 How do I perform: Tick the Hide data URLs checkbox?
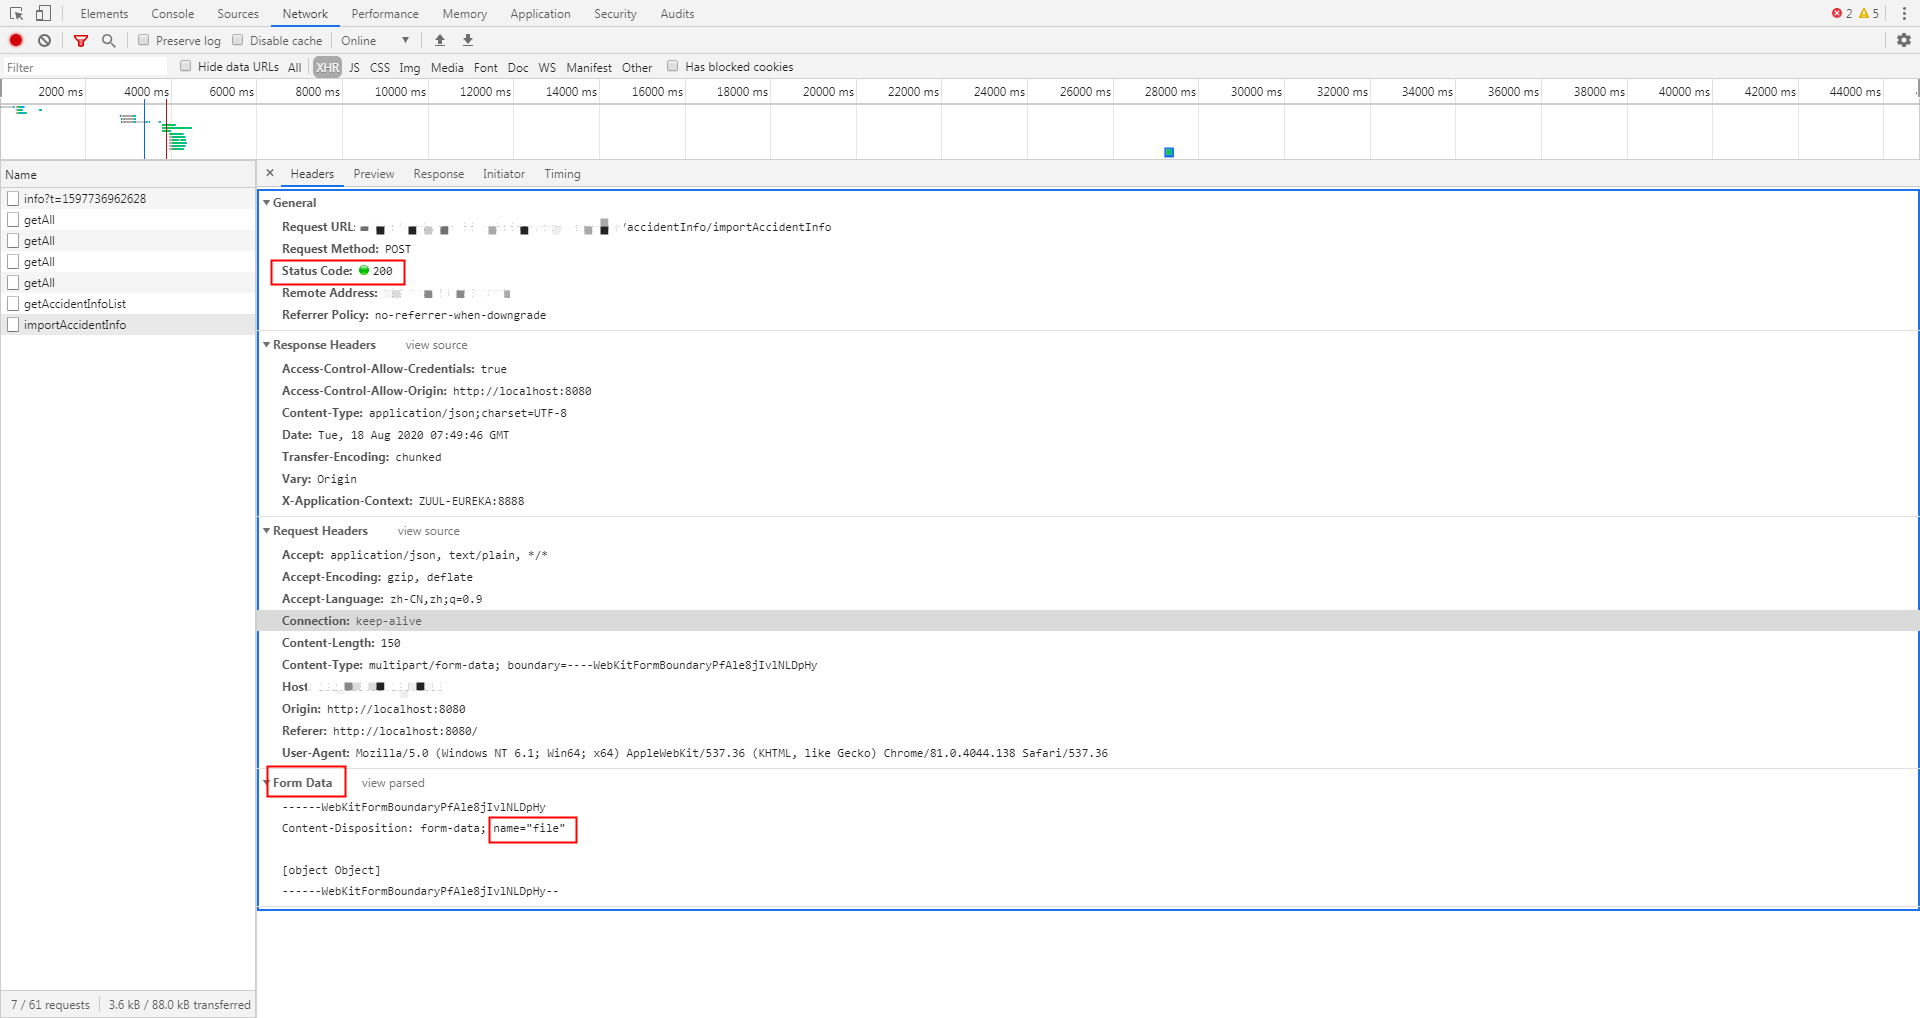(x=185, y=66)
